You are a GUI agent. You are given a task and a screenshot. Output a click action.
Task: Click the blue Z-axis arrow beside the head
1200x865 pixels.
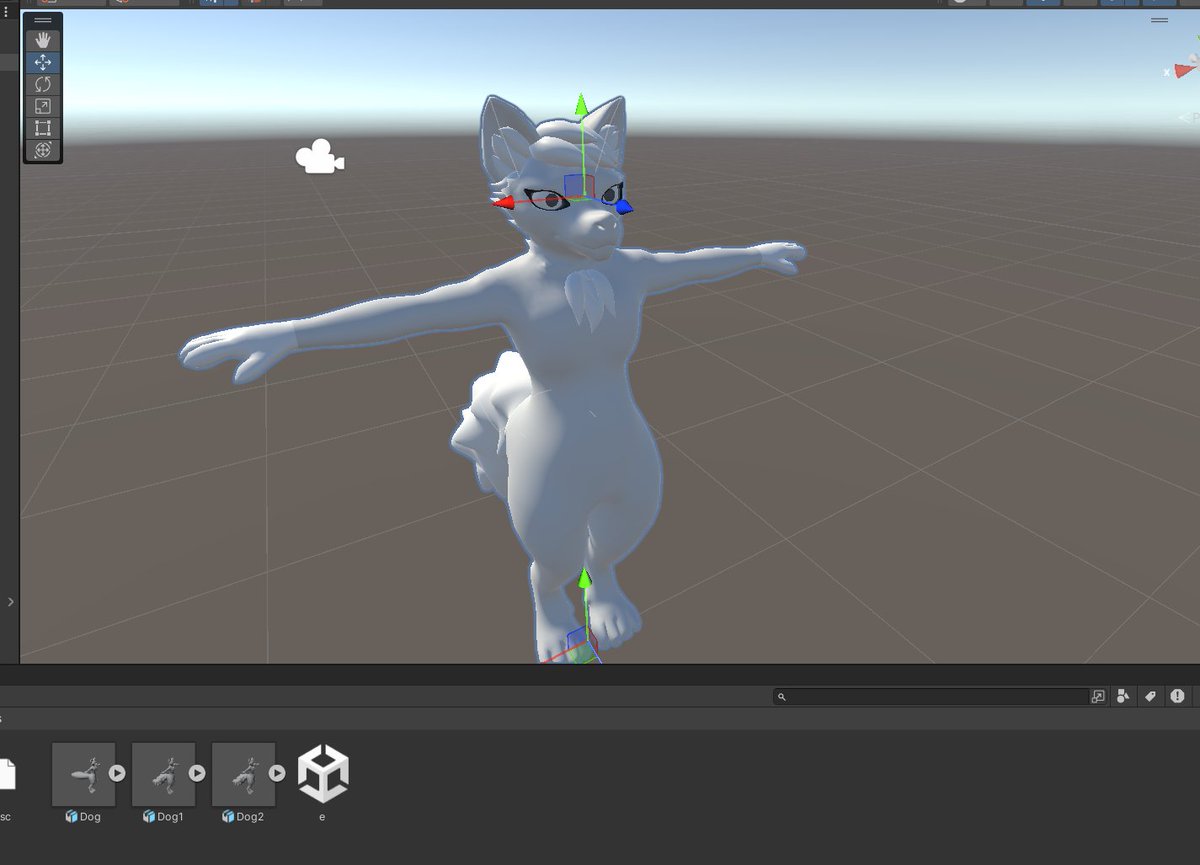click(624, 207)
